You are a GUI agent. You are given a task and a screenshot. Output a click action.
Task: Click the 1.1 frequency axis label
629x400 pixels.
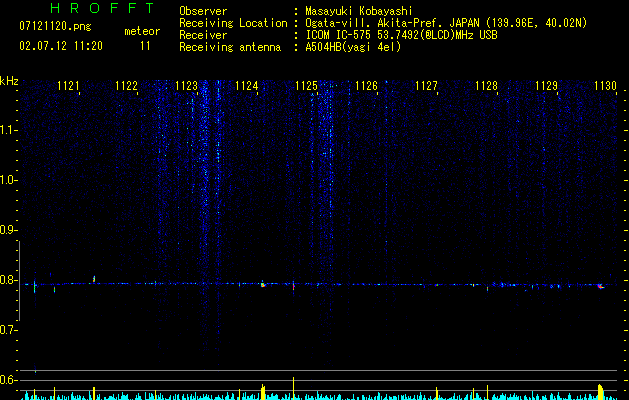tap(8, 130)
